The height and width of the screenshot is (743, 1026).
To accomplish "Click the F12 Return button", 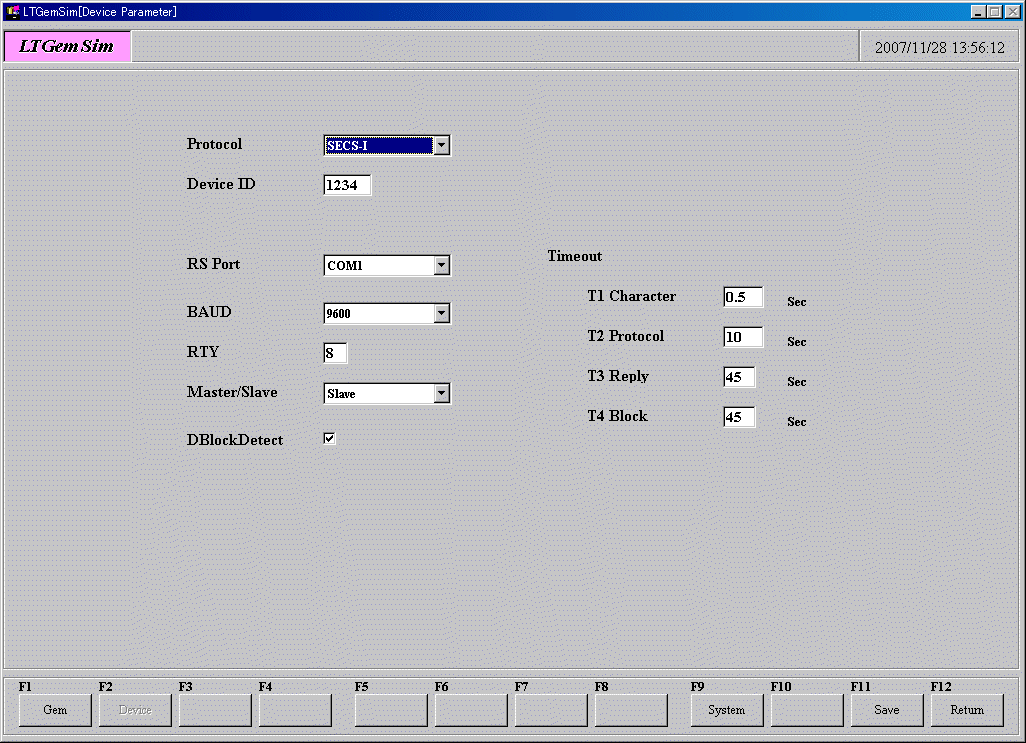I will (x=967, y=710).
